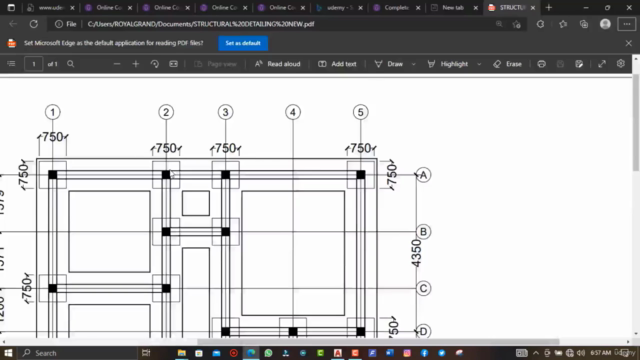
Task: Open Edge Settings and more menu
Action: tap(627, 24)
